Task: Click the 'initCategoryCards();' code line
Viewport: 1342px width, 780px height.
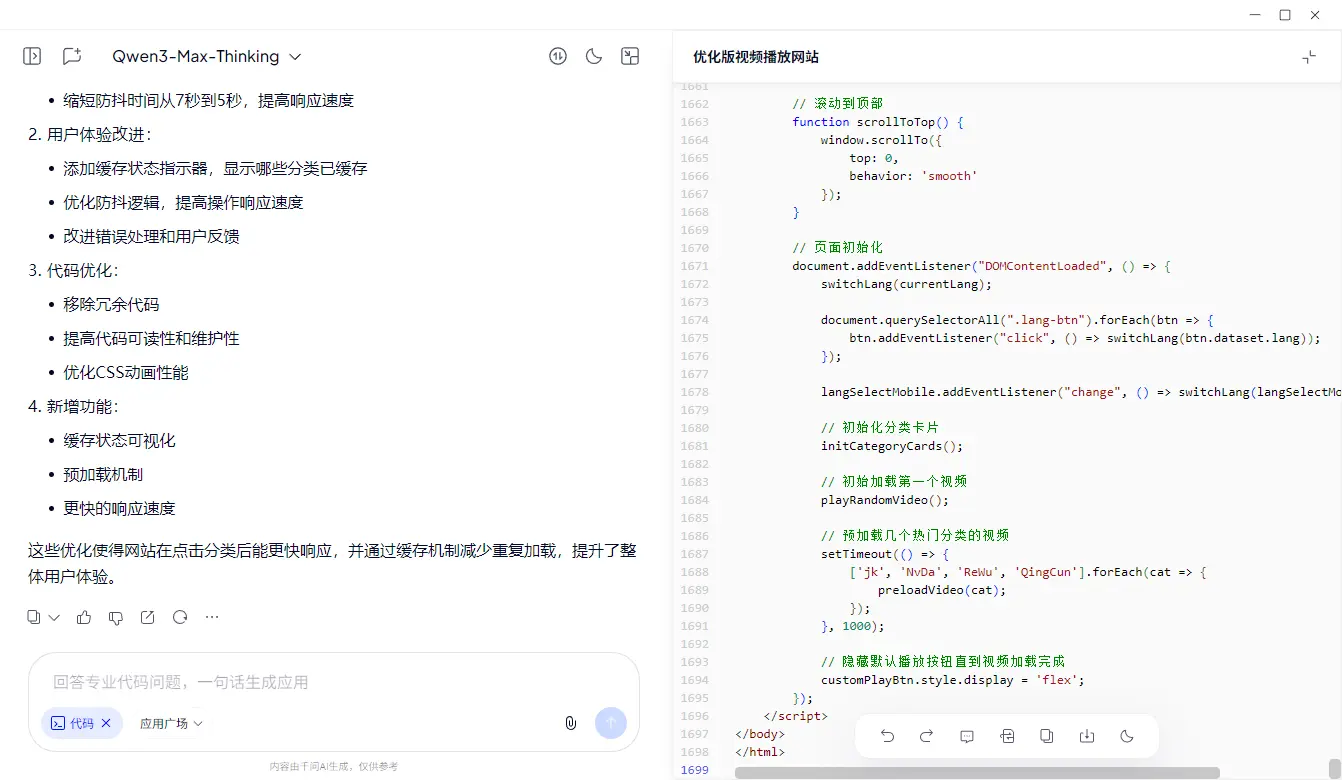Action: tap(892, 446)
